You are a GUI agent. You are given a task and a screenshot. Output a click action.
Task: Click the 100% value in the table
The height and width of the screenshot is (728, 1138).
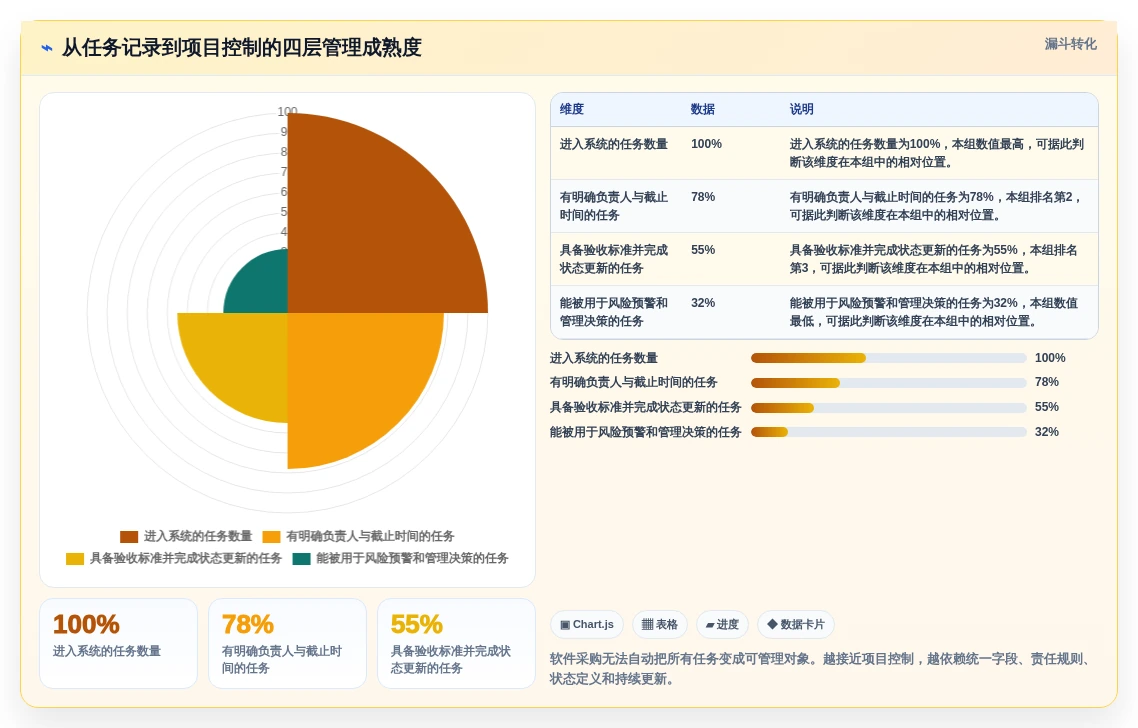coord(706,144)
